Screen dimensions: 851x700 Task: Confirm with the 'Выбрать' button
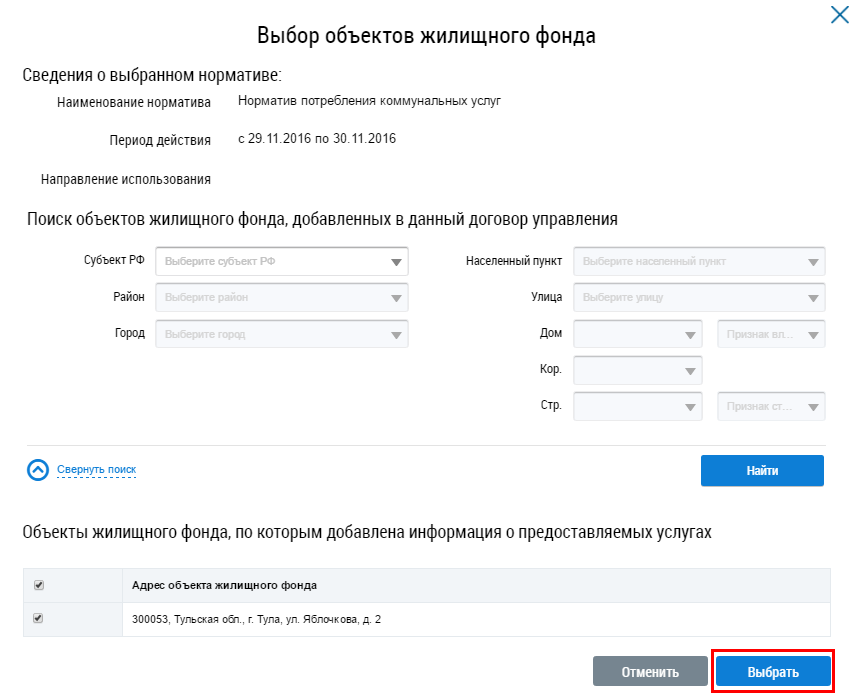point(773,672)
